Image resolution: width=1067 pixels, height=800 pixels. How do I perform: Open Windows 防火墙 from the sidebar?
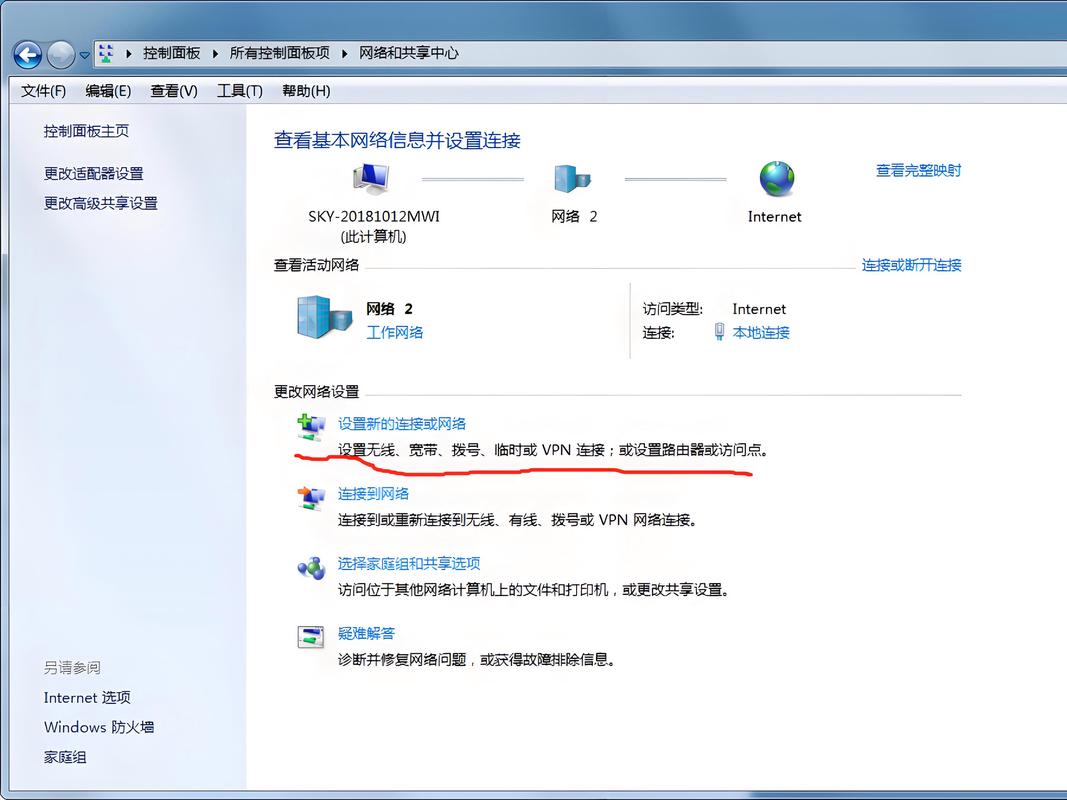click(99, 727)
